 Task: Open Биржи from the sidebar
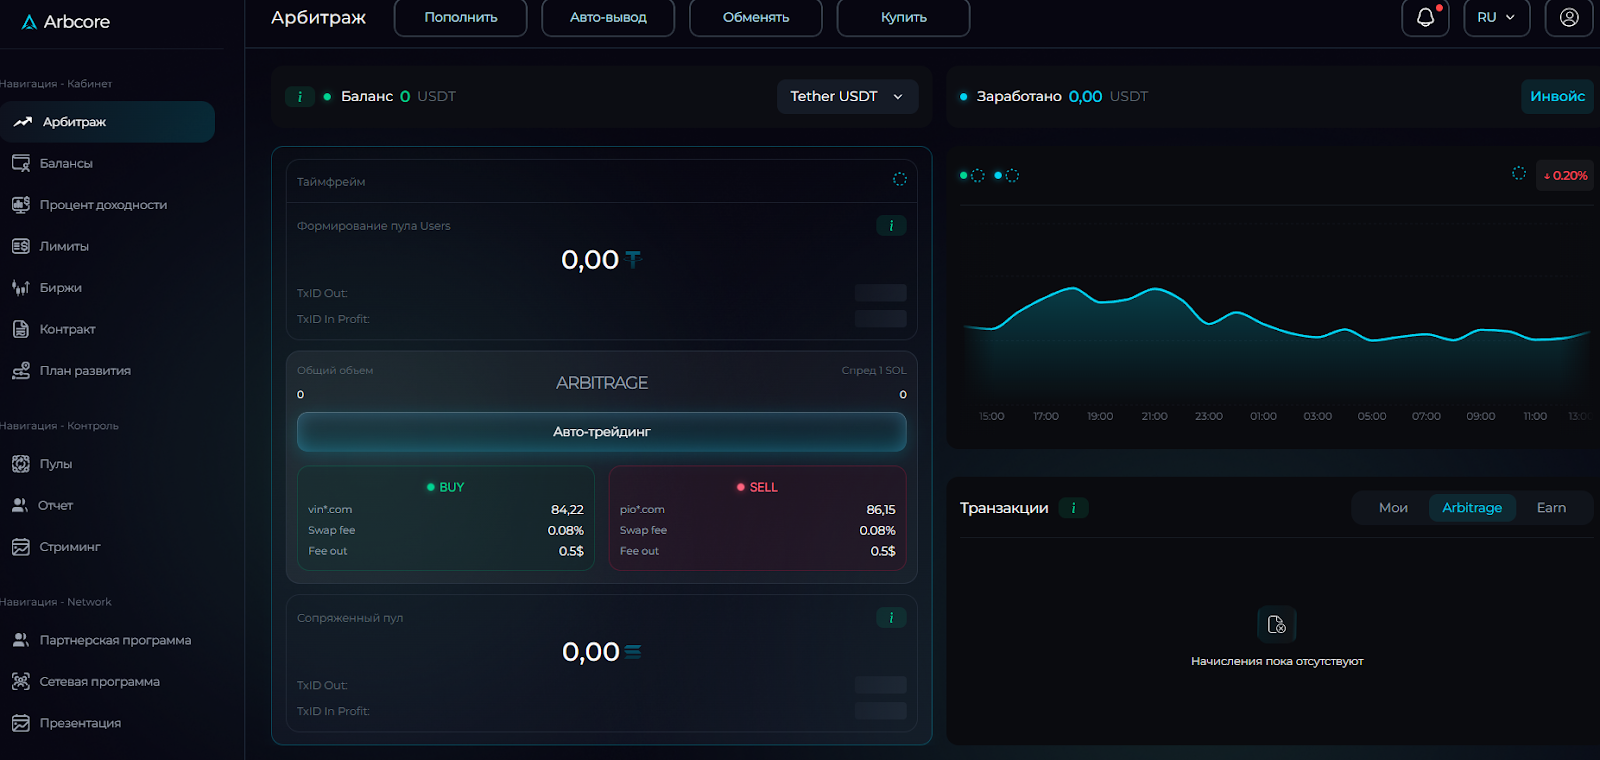coord(60,288)
